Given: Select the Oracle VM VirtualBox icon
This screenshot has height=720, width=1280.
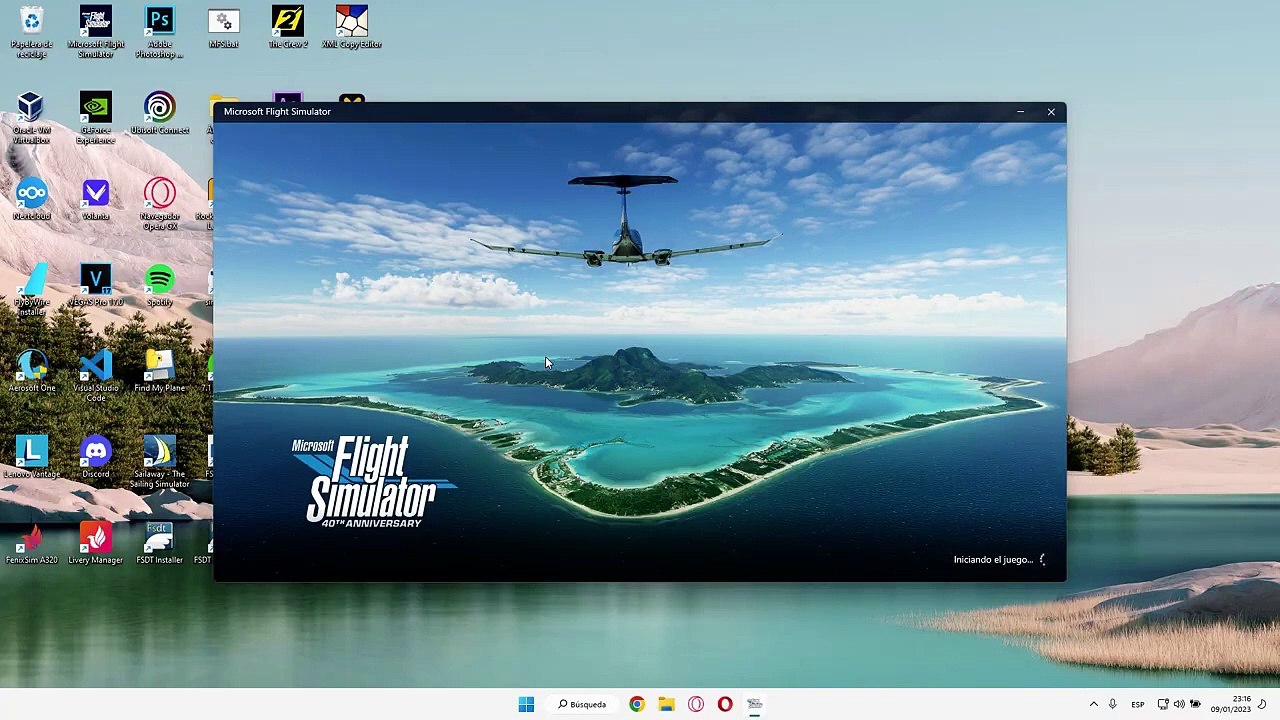Looking at the screenshot, I should [32, 118].
